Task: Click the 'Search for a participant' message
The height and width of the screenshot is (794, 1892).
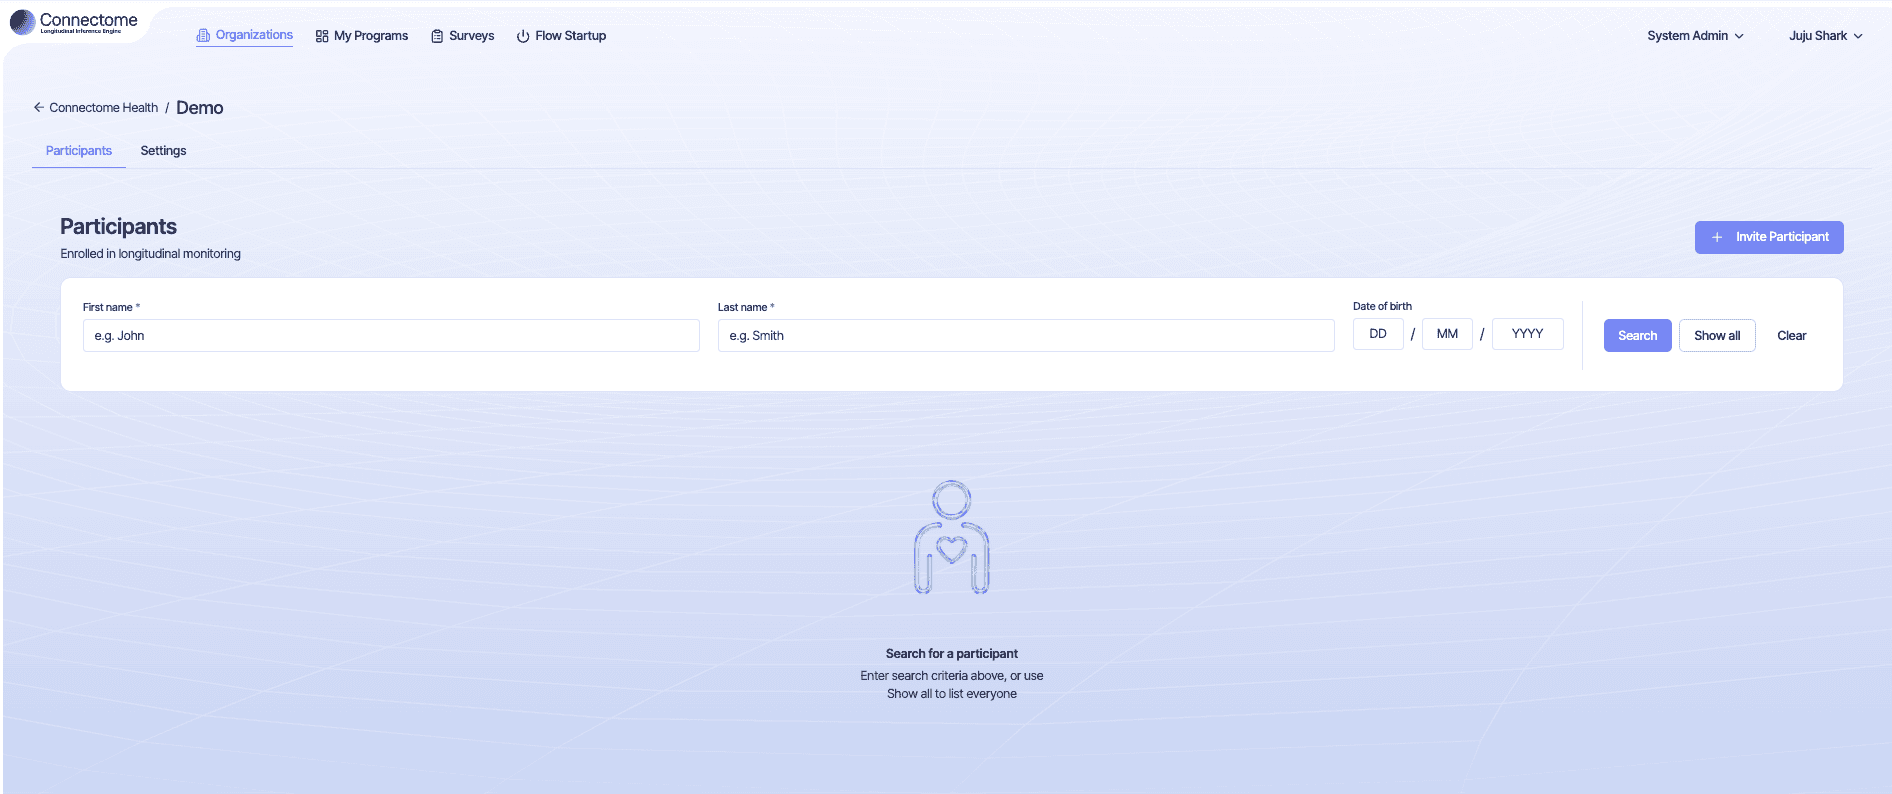Action: pos(951,654)
